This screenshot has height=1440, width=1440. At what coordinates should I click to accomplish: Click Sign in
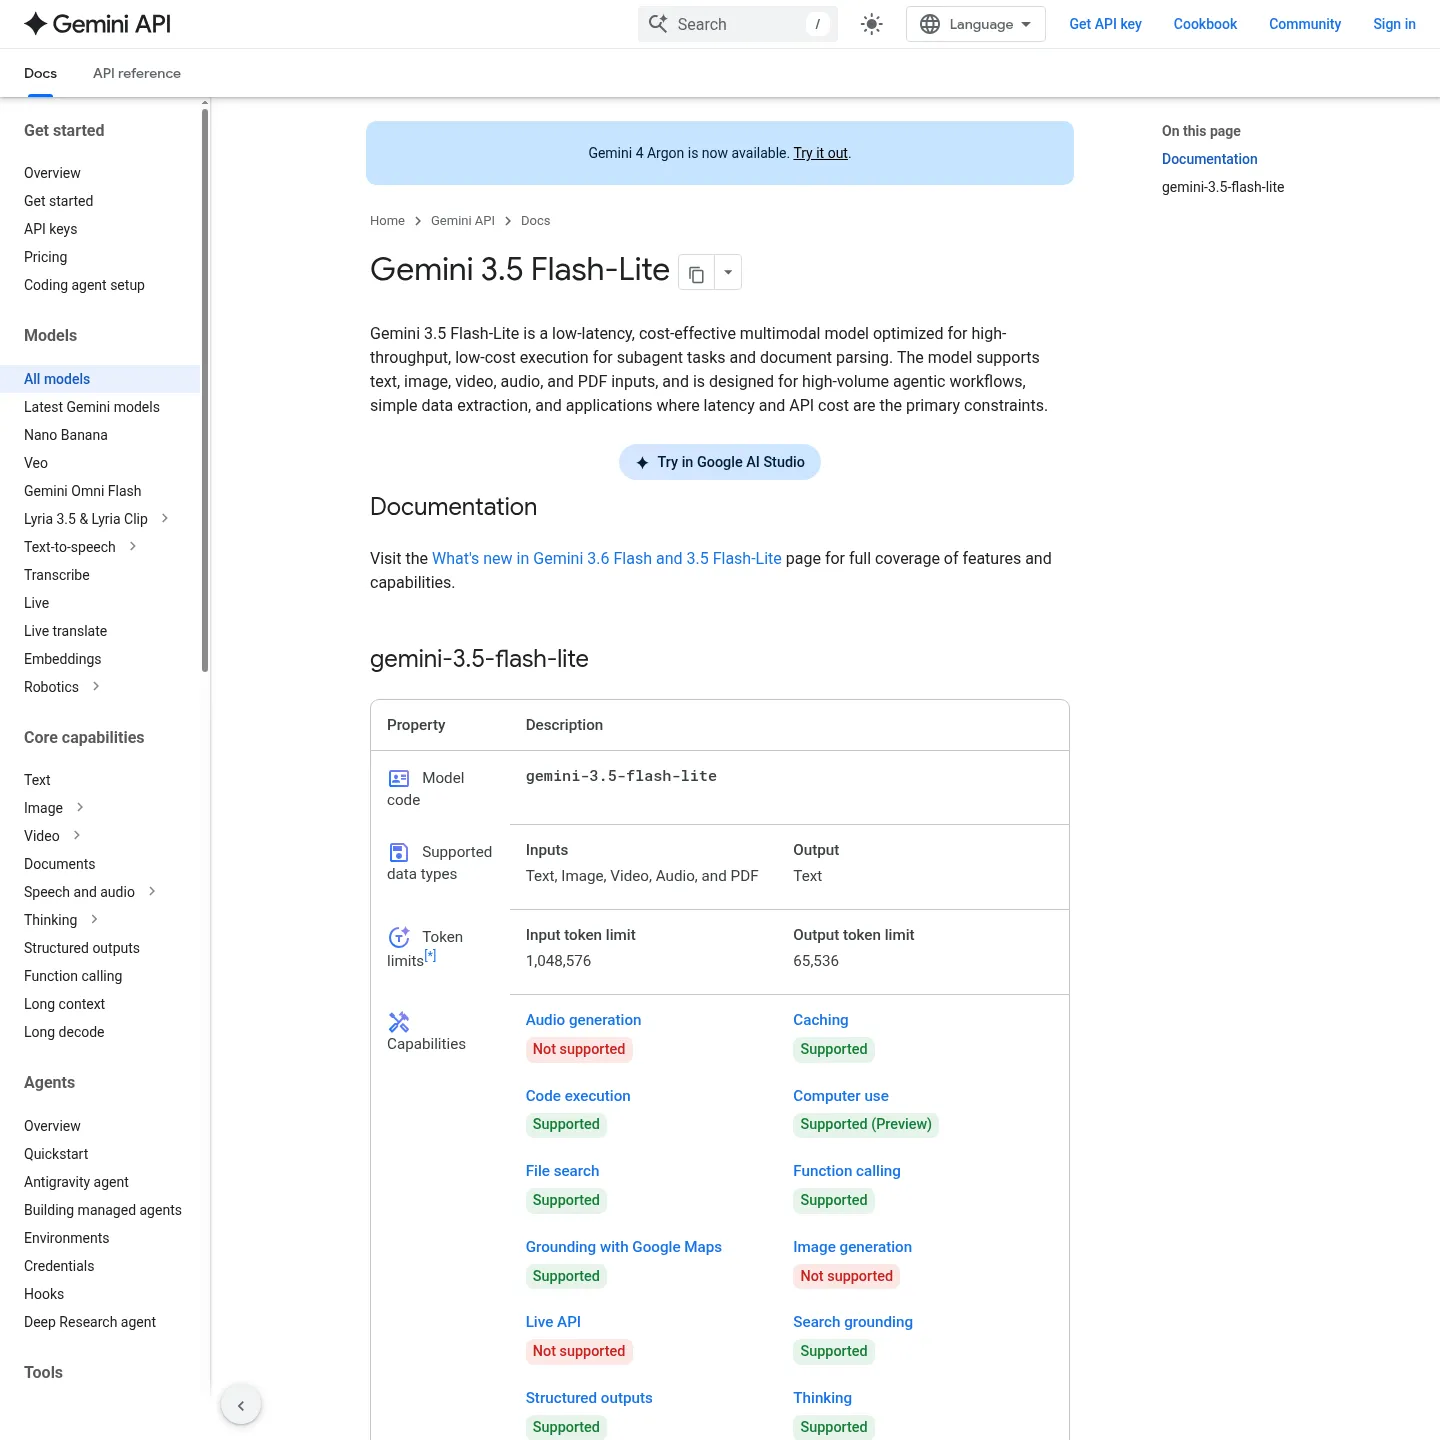pyautogui.click(x=1394, y=24)
